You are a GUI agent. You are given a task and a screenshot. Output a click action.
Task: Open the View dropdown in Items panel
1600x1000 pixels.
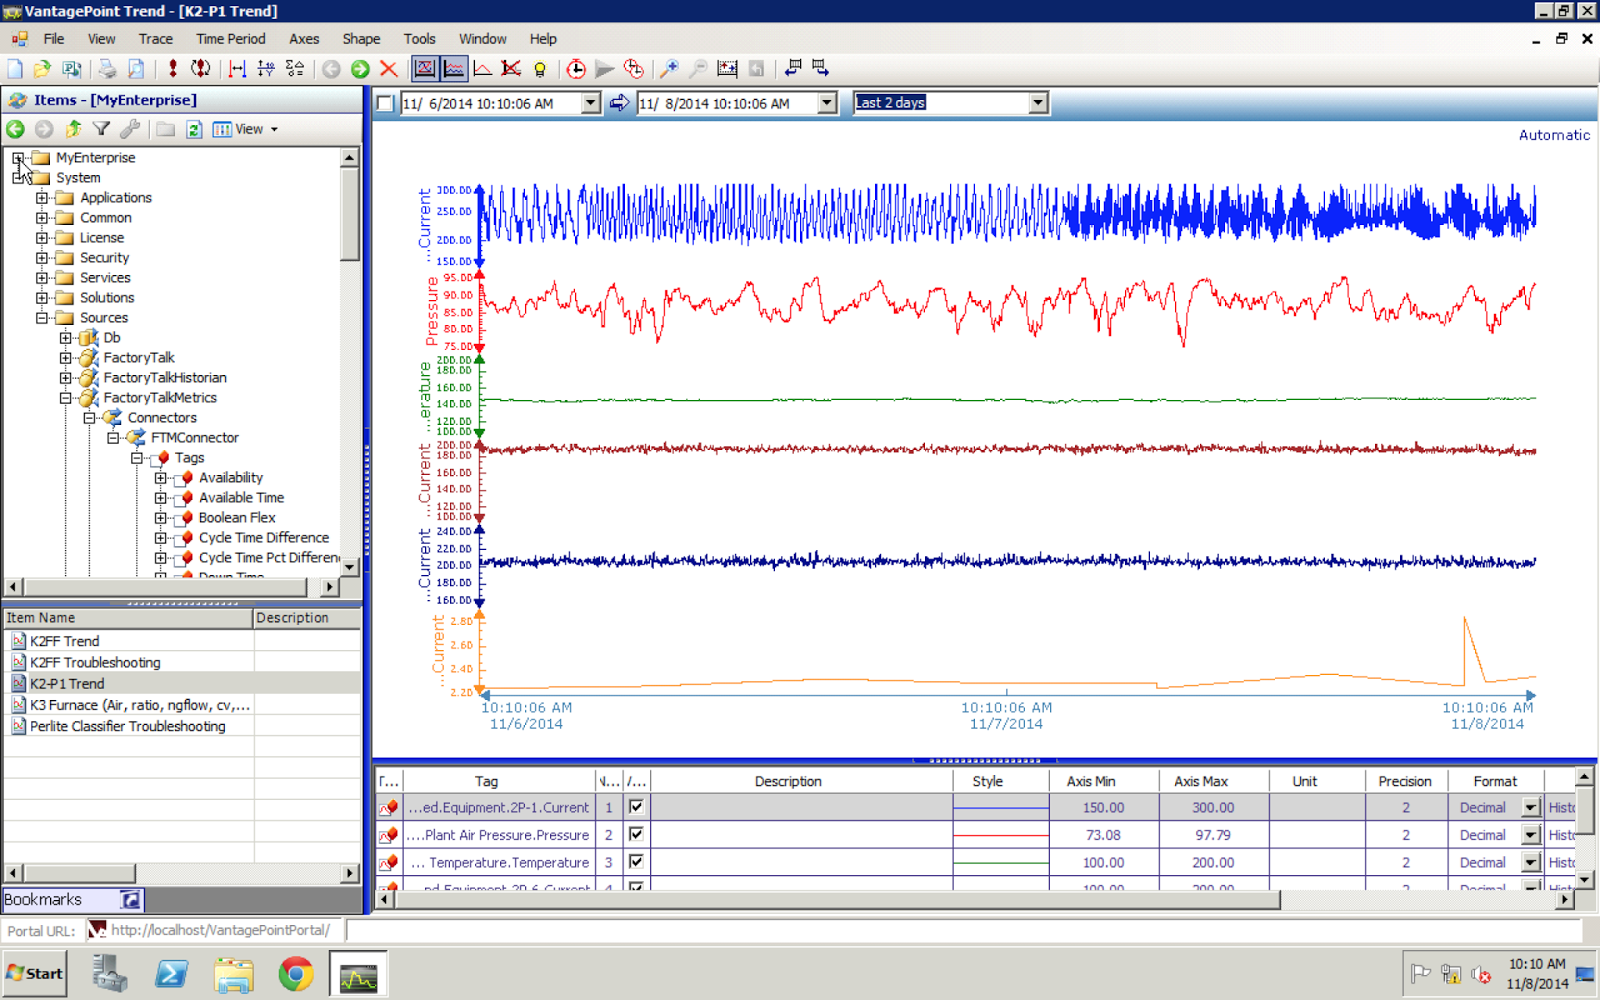tap(245, 129)
